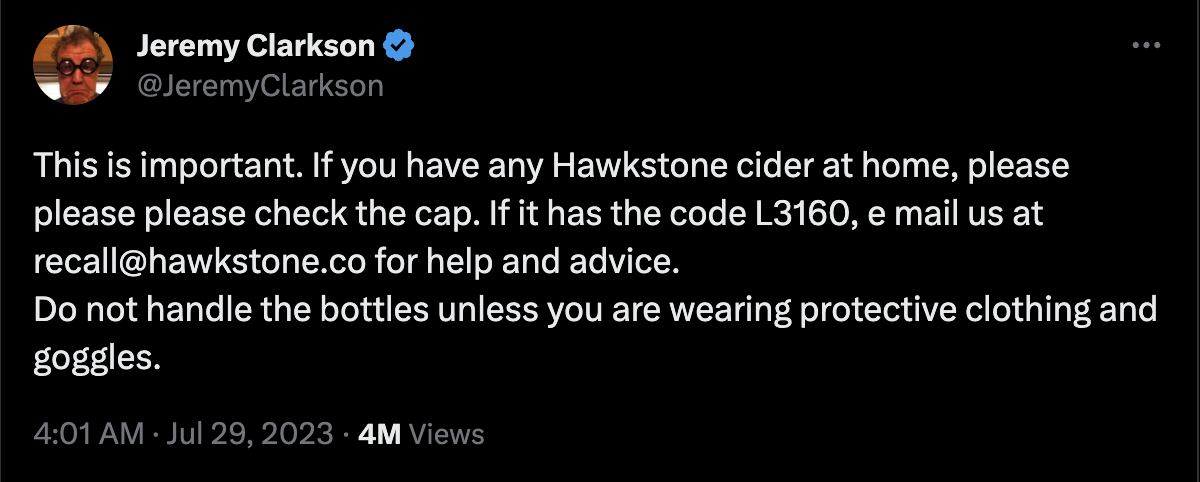Click the Views label
1200x482 pixels.
[x=447, y=434]
